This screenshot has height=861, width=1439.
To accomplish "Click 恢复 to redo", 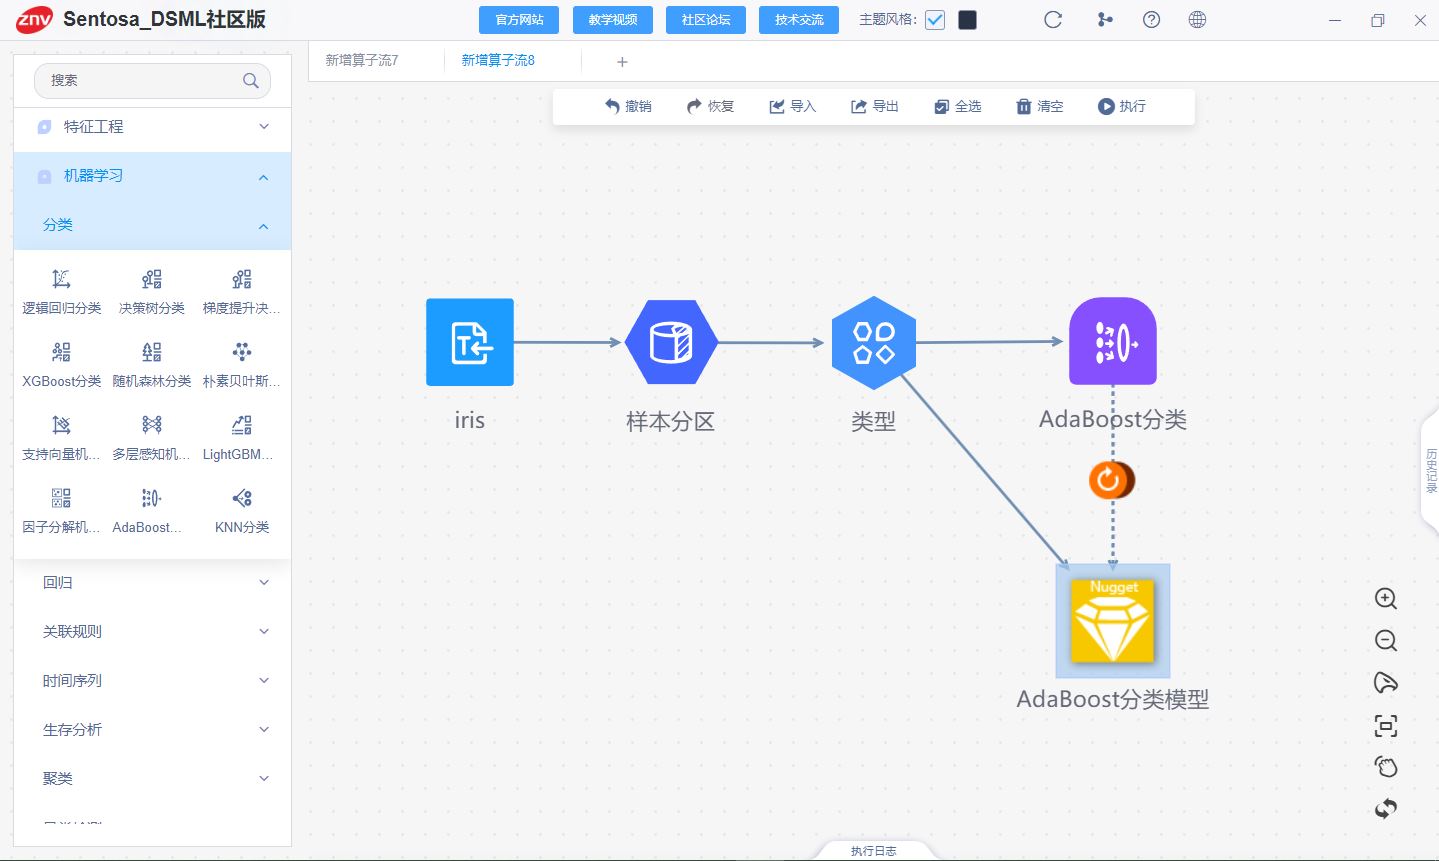I will [710, 106].
